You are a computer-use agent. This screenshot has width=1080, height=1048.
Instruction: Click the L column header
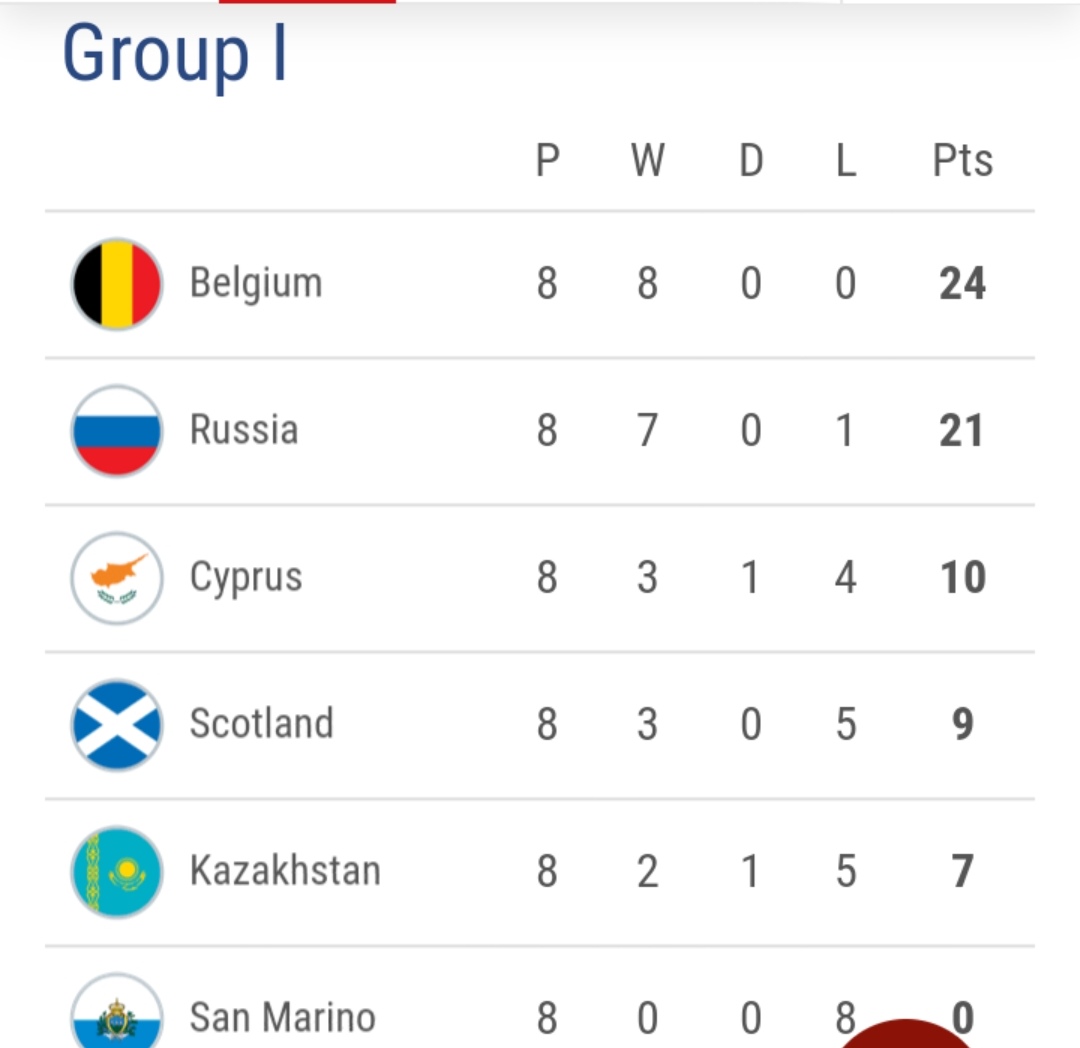point(846,161)
